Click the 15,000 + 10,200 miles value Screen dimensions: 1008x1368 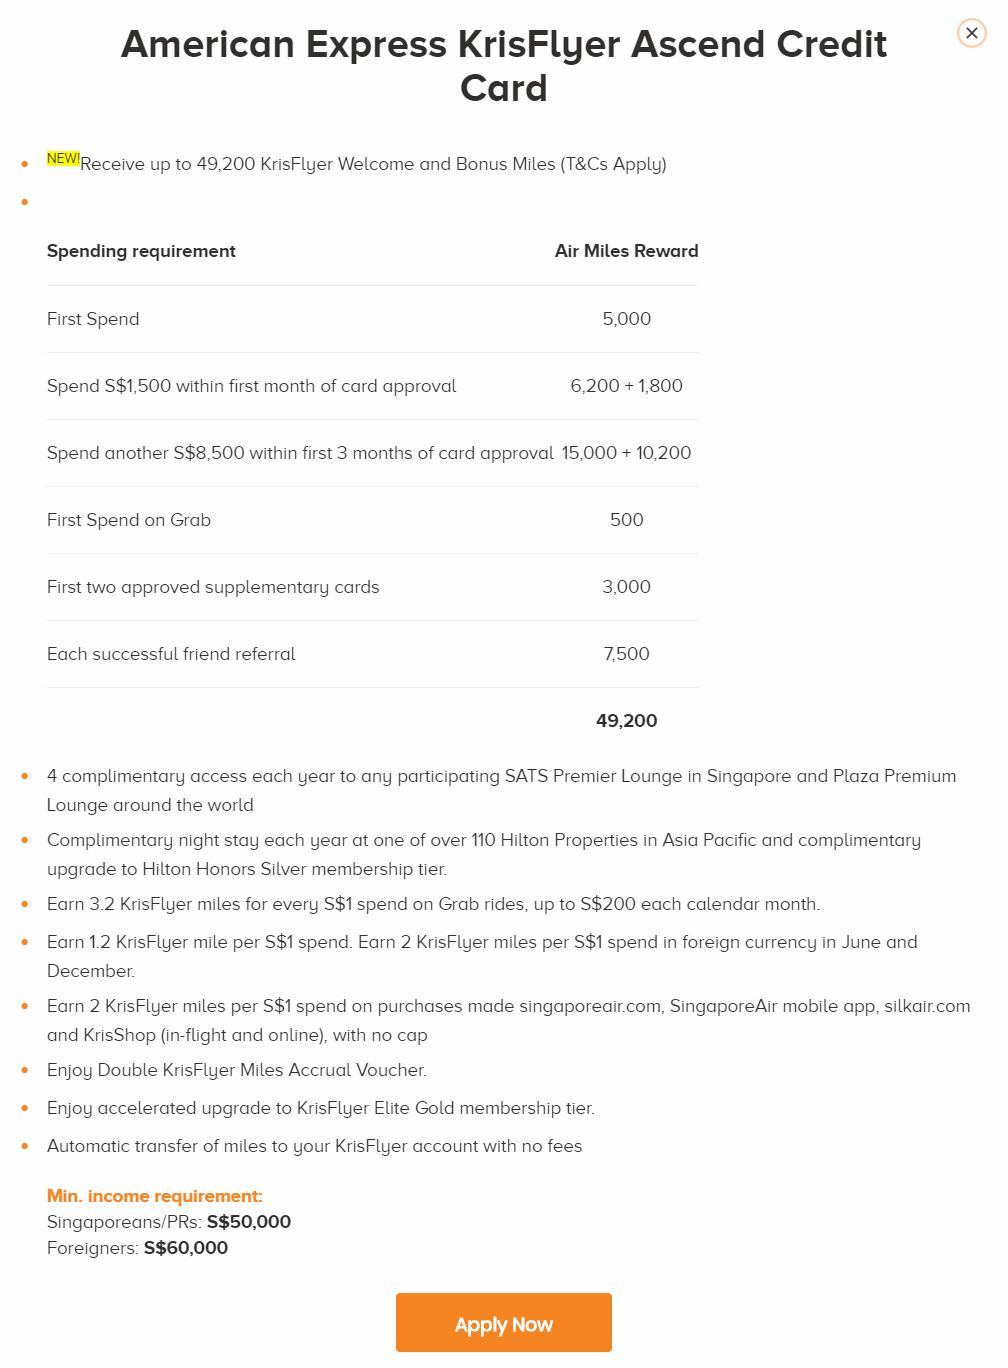pos(626,453)
